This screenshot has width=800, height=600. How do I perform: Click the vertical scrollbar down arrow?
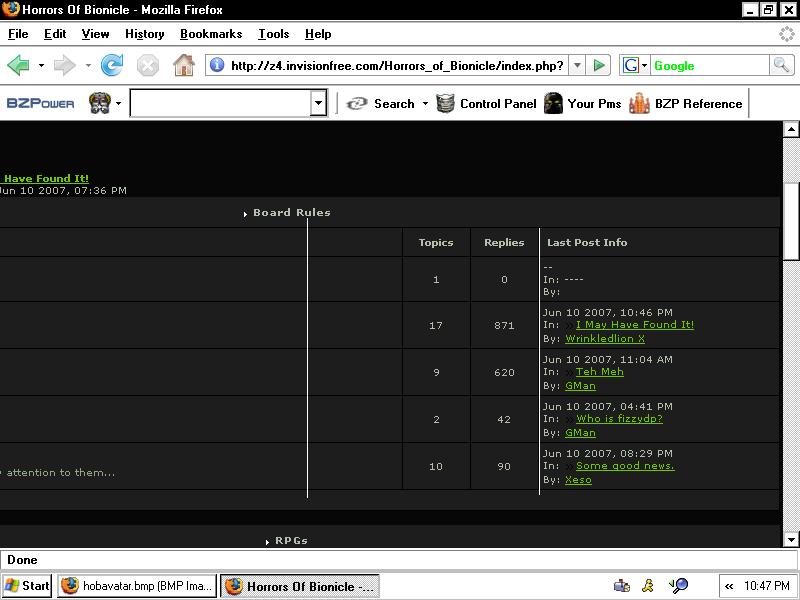click(791, 539)
